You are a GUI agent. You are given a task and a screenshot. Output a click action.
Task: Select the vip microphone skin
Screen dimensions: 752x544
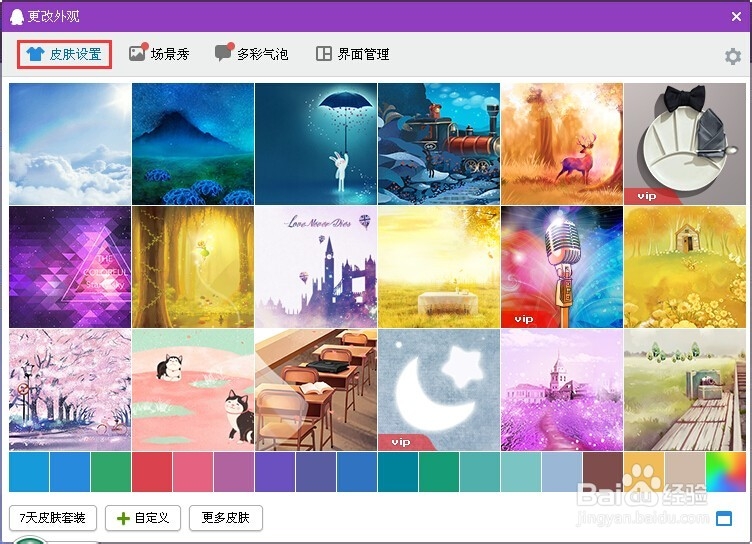(x=562, y=267)
